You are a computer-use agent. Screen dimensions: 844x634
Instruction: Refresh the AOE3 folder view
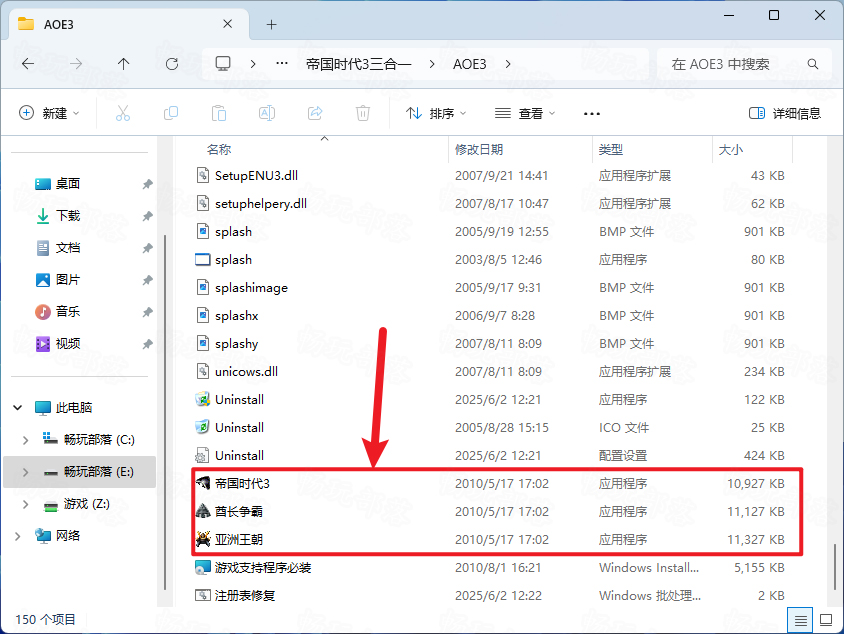tap(172, 64)
